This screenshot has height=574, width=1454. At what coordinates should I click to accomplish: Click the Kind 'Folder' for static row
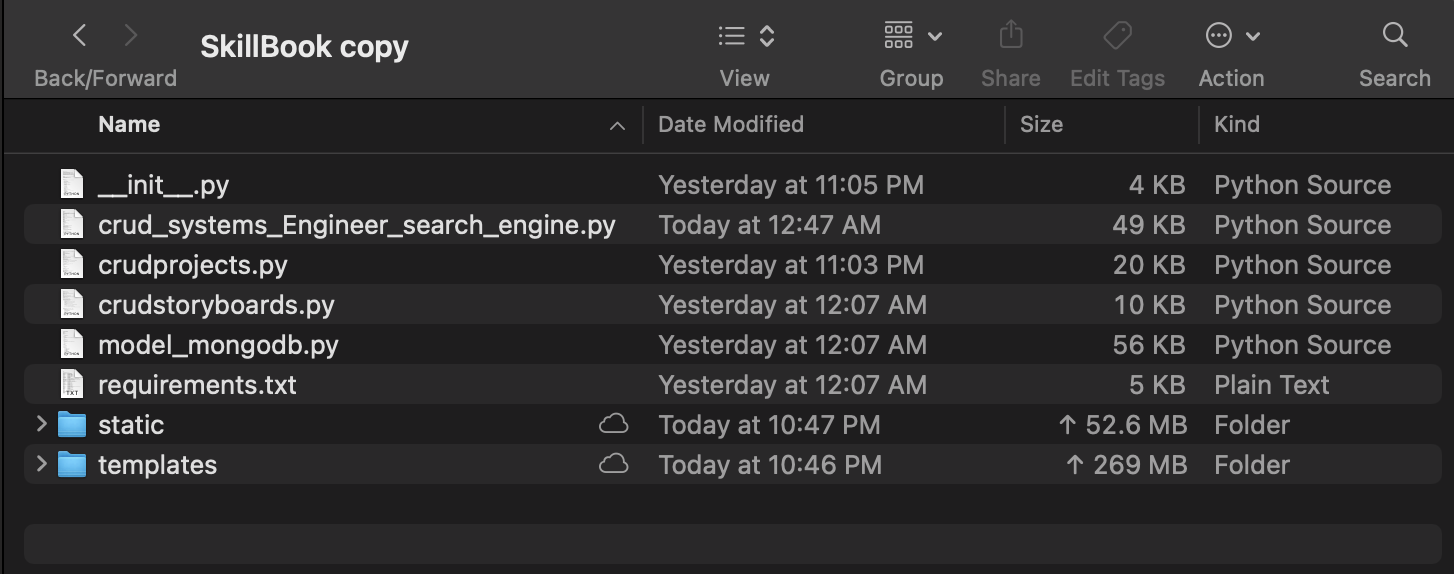pyautogui.click(x=1252, y=425)
